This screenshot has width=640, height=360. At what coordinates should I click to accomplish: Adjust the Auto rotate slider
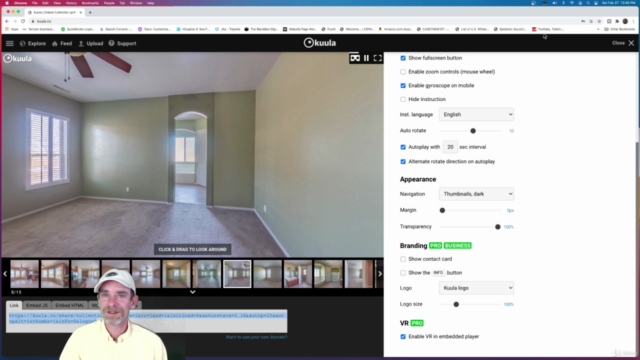[473, 131]
